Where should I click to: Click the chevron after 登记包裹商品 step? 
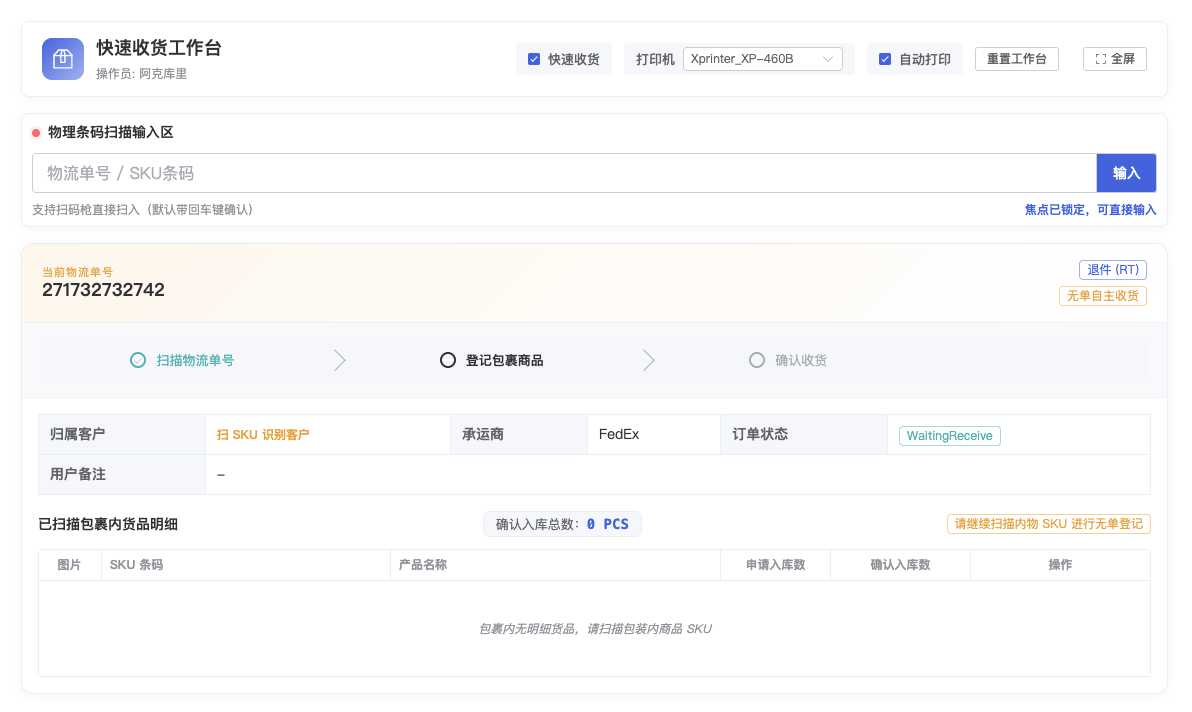[x=648, y=360]
